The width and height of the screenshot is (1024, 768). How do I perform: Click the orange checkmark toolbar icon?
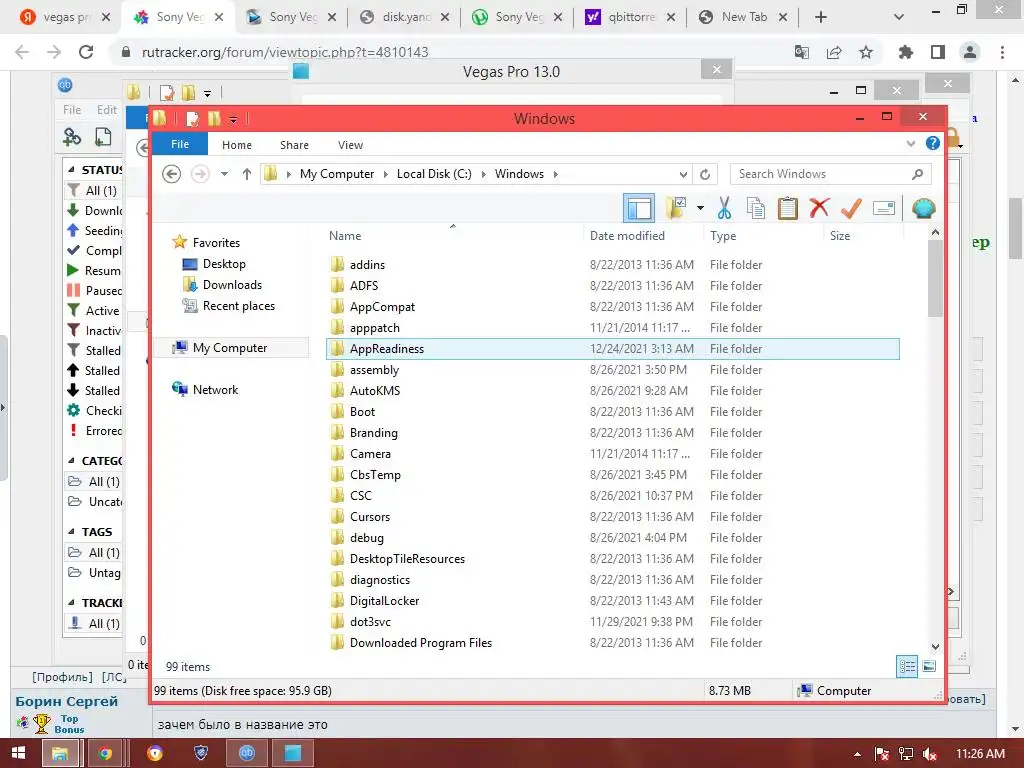tap(851, 208)
